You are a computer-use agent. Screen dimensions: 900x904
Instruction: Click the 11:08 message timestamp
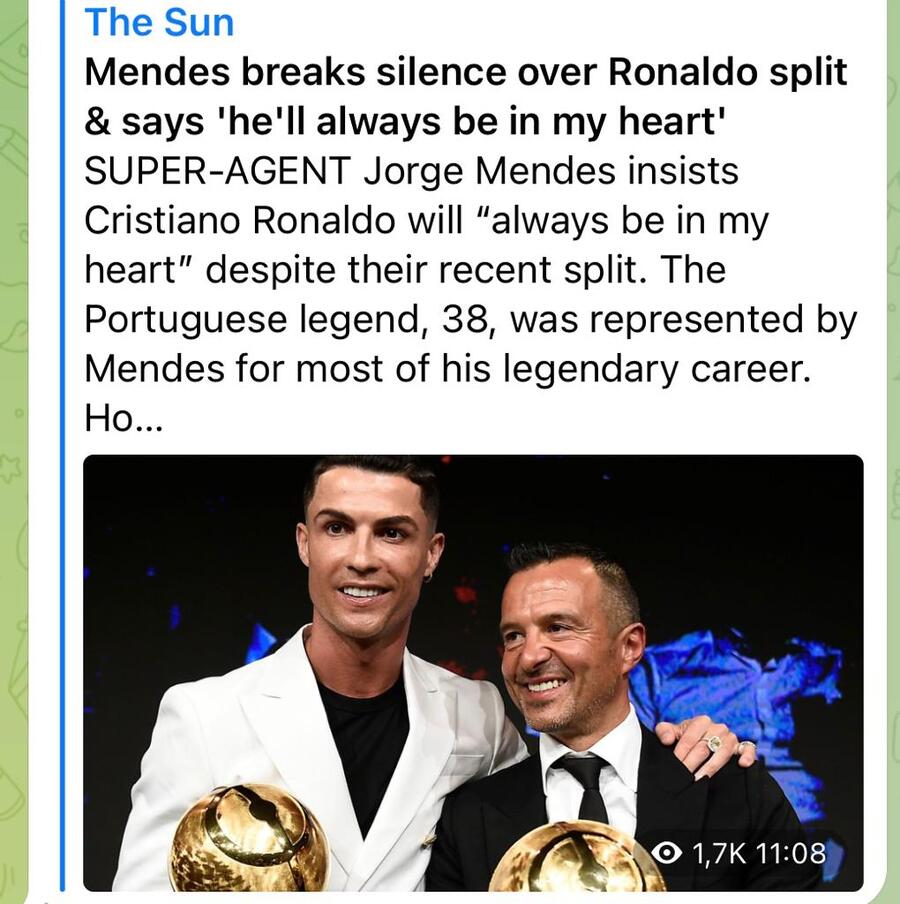tap(790, 853)
